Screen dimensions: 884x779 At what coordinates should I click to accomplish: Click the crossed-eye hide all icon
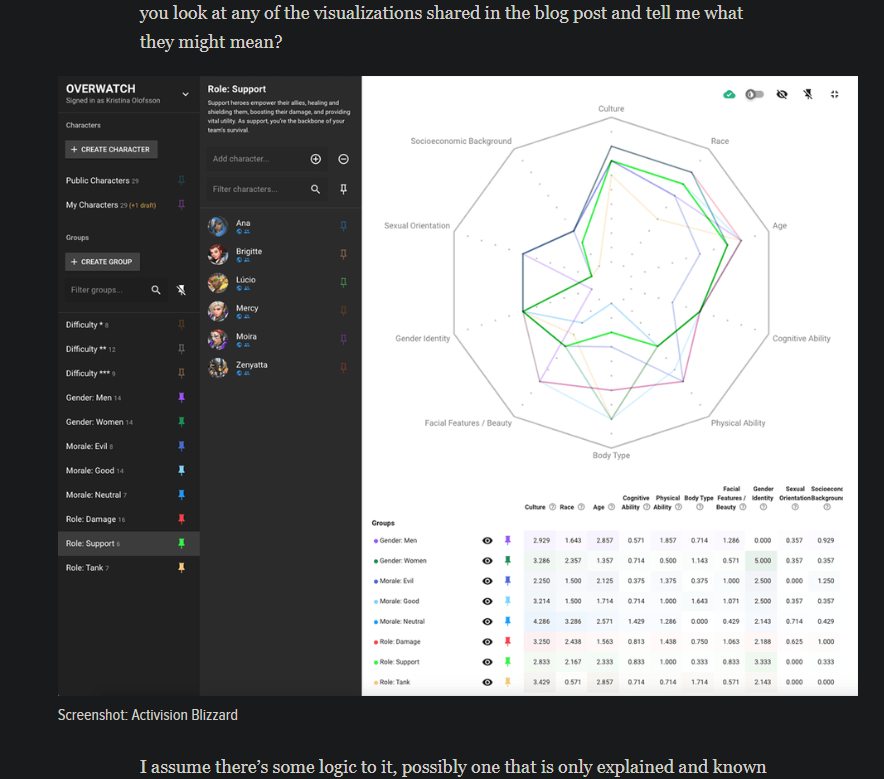(781, 94)
